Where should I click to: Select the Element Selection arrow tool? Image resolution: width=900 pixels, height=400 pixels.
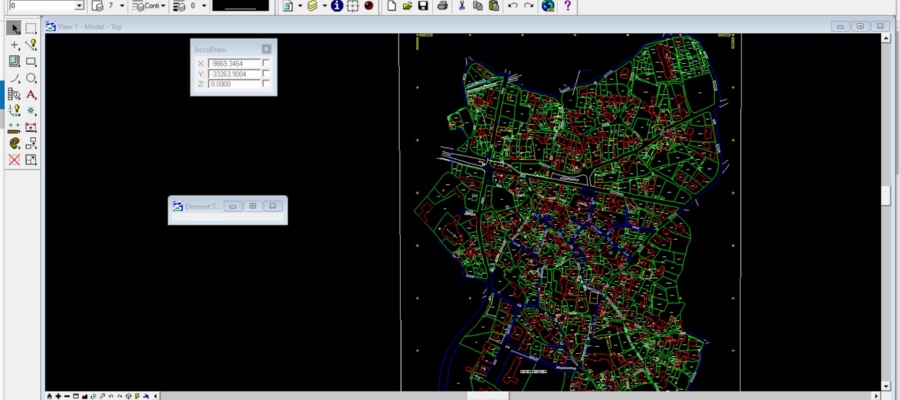(14, 28)
